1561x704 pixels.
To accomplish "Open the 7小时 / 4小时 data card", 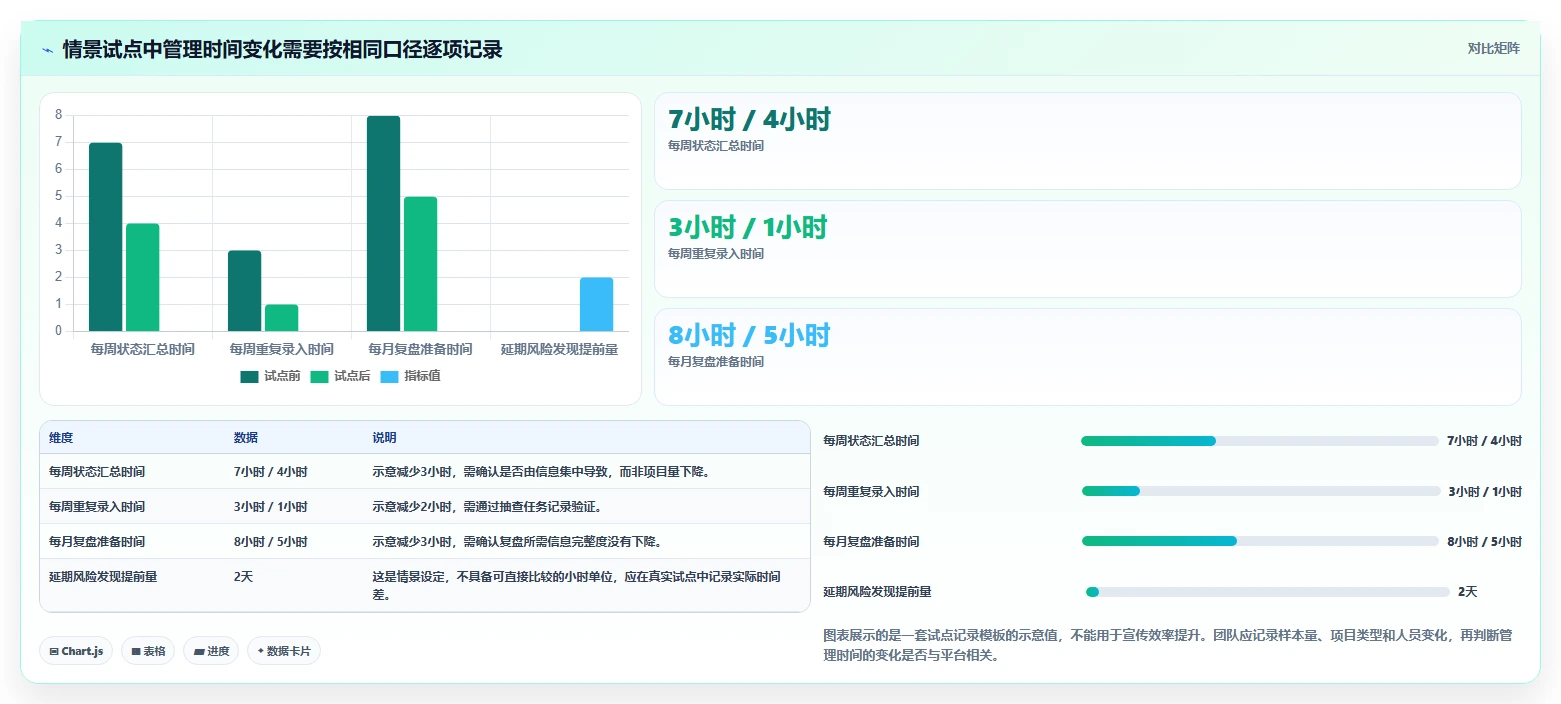I will pos(1087,141).
